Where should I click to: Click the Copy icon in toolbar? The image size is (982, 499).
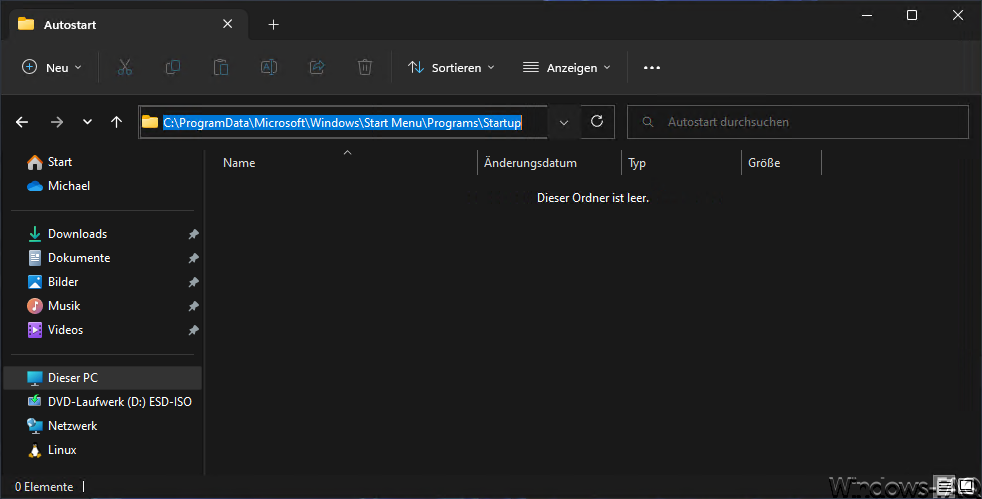tap(173, 68)
